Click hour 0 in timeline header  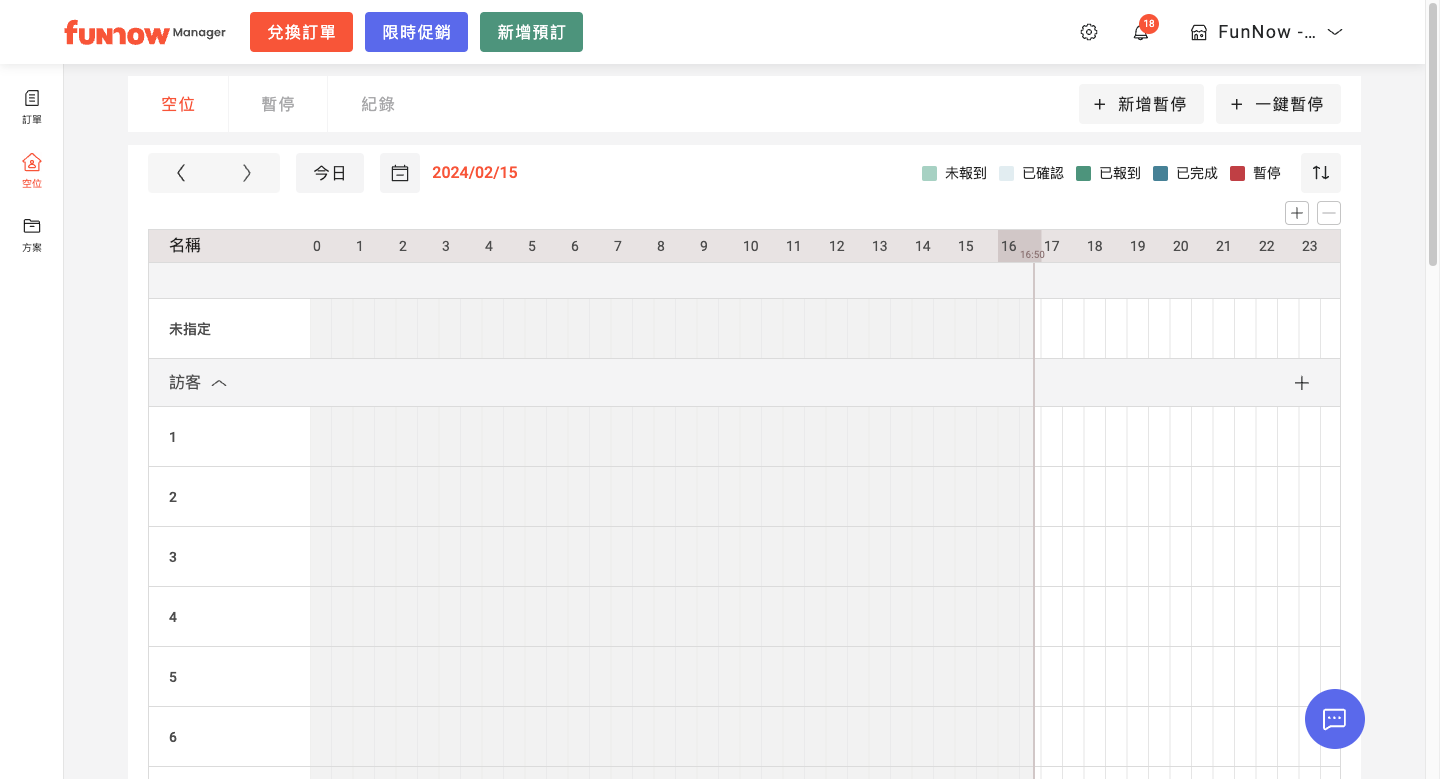tap(317, 246)
